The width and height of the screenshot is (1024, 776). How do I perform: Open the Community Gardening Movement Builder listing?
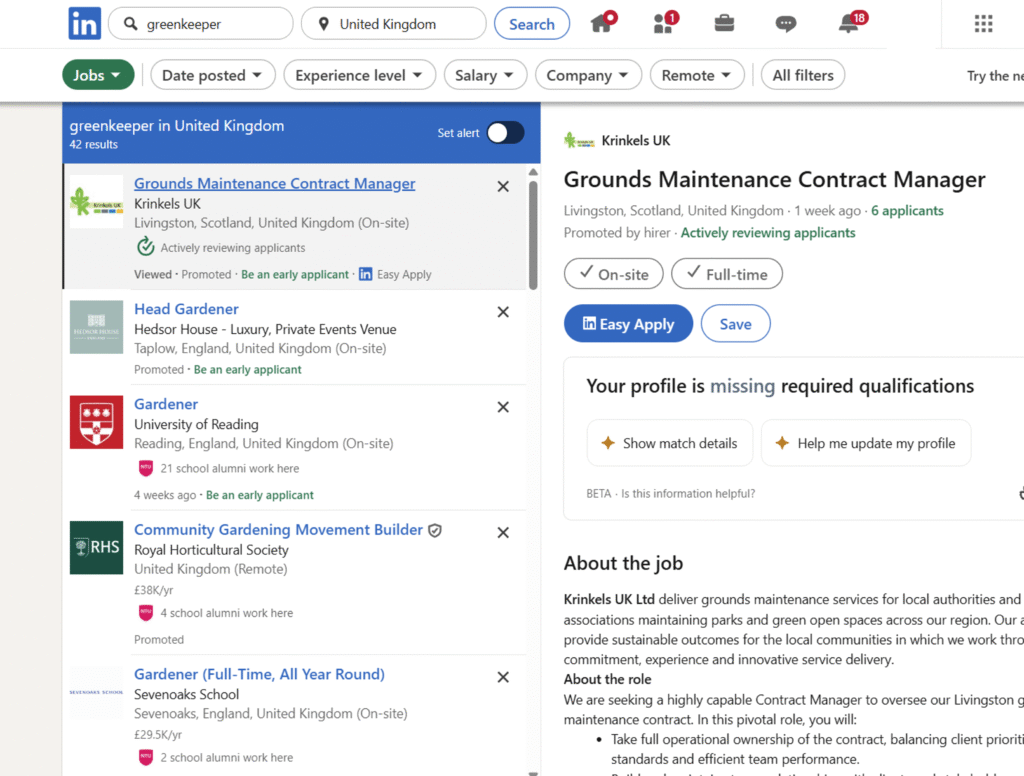[278, 530]
